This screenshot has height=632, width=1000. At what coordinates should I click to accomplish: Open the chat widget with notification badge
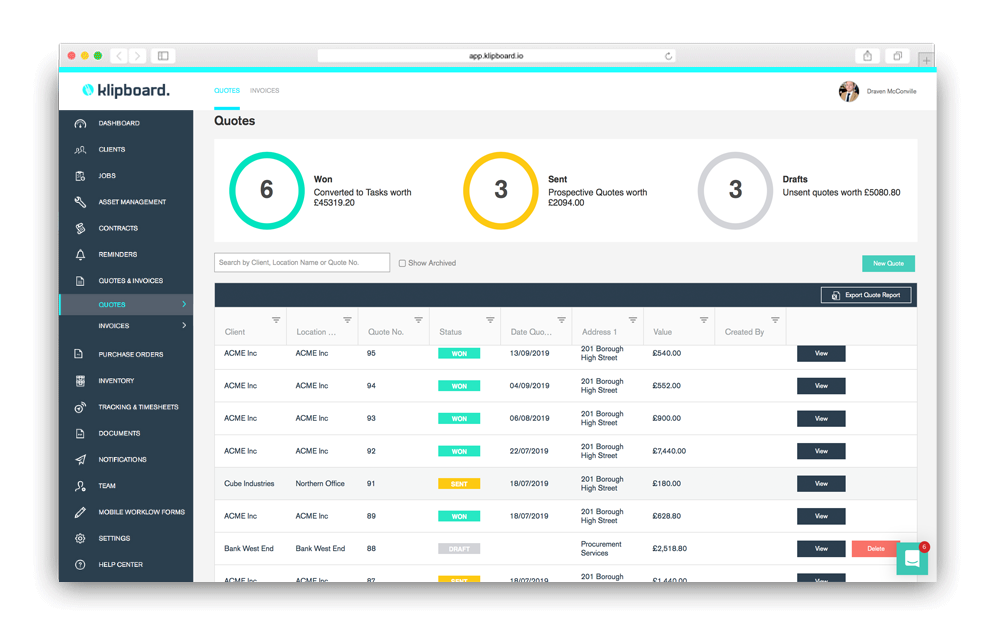coord(912,559)
